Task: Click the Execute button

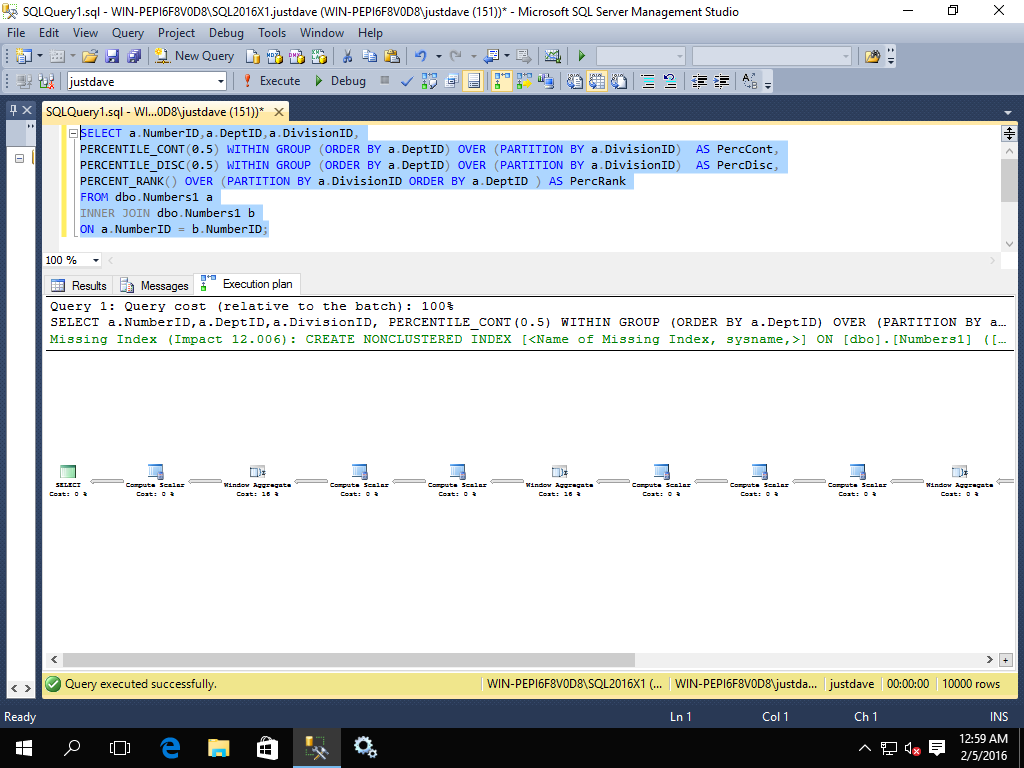Action: coord(271,81)
